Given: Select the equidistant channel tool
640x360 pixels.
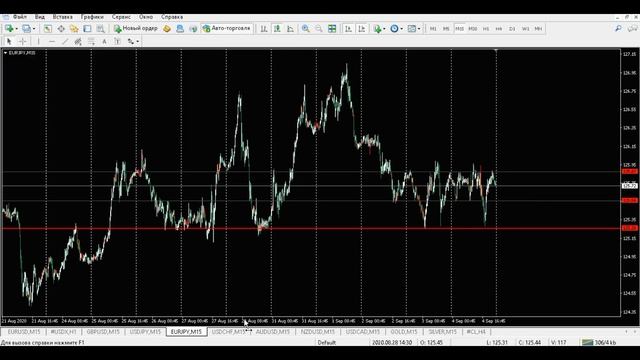Looking at the screenshot, I should [x=78, y=41].
